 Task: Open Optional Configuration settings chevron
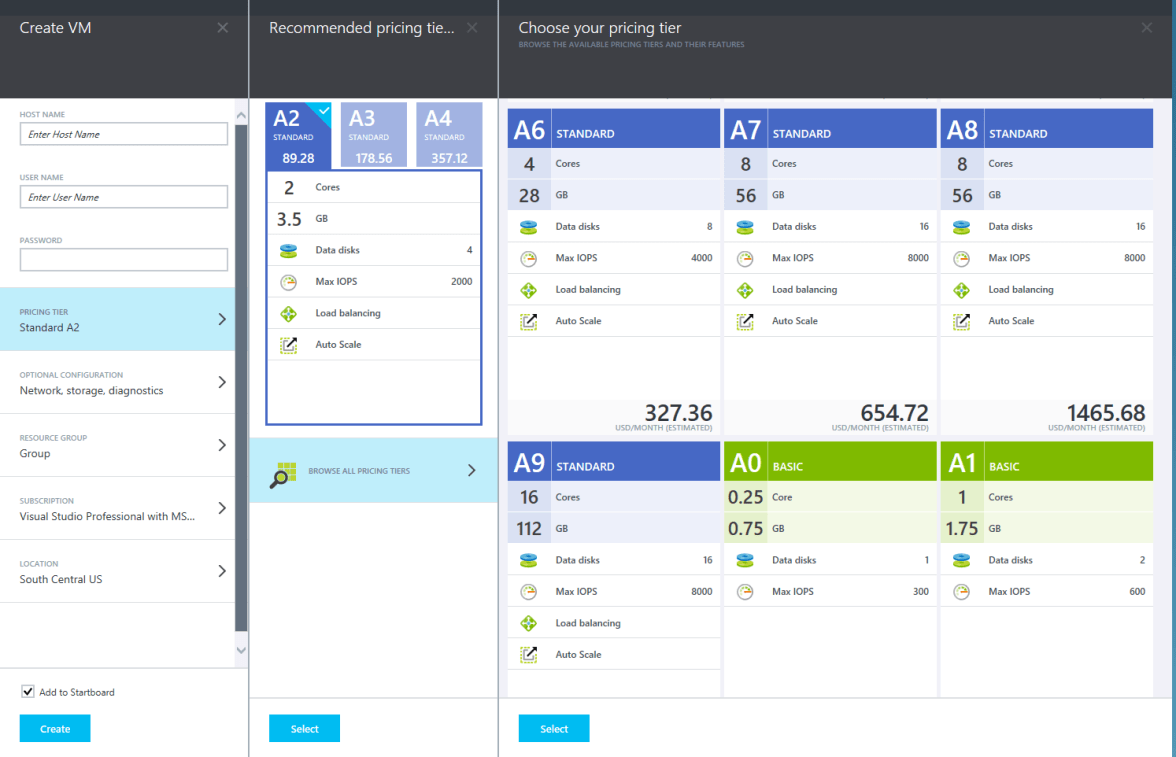point(222,382)
